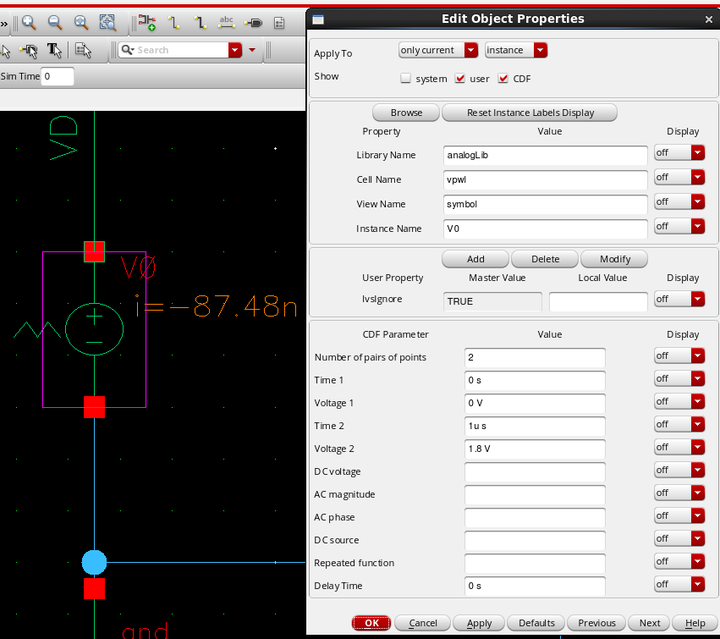Click the Zoom In magnifier icon

(x=29, y=22)
